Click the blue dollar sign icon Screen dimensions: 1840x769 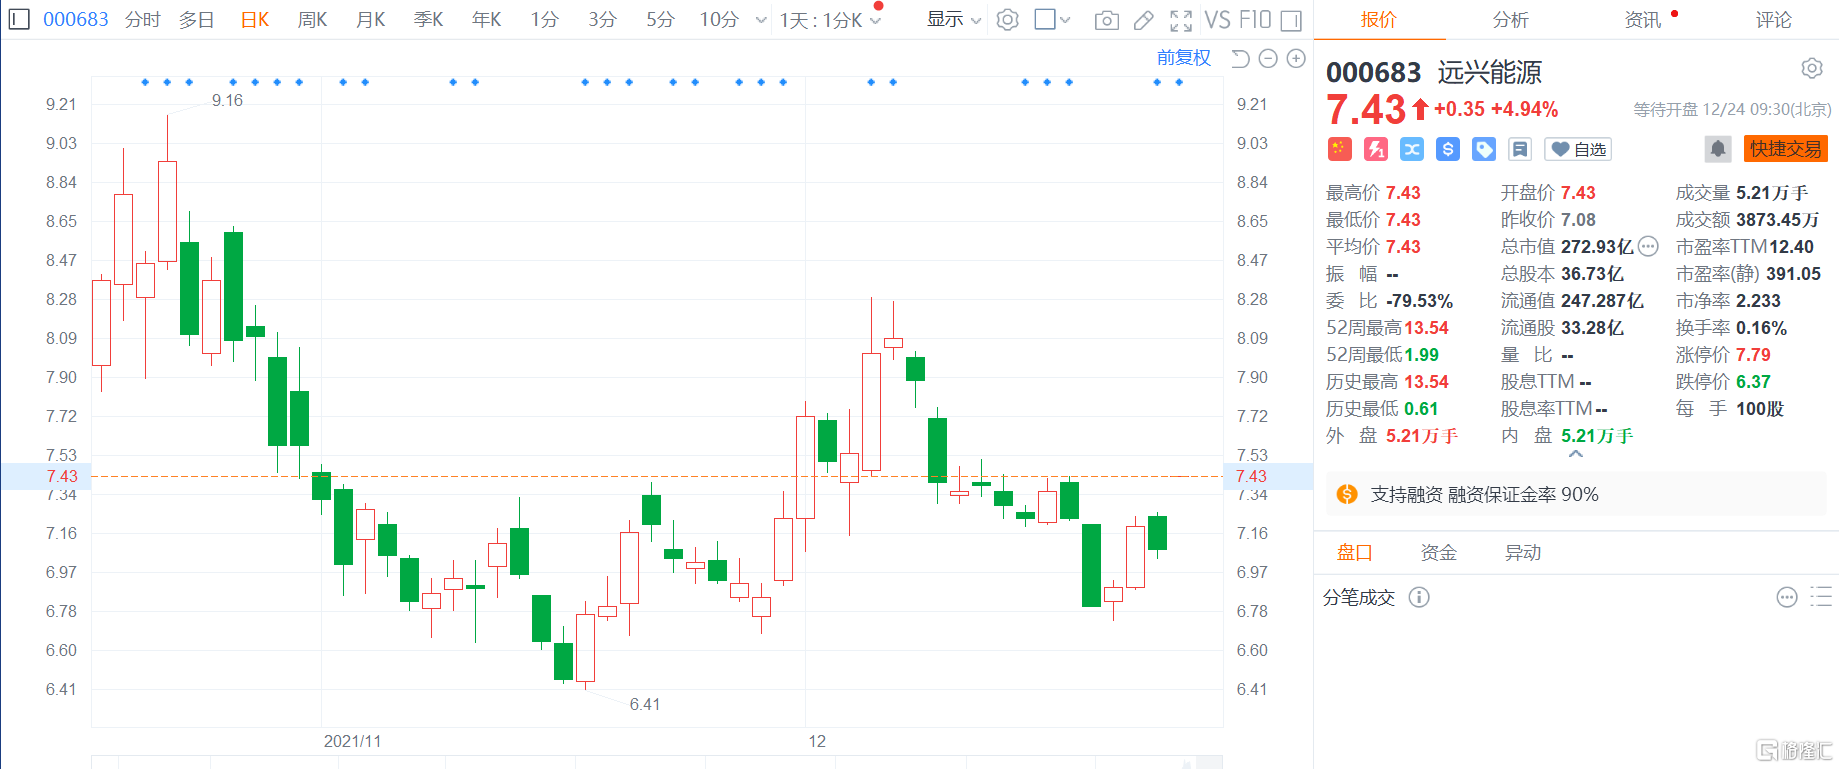(x=1448, y=149)
